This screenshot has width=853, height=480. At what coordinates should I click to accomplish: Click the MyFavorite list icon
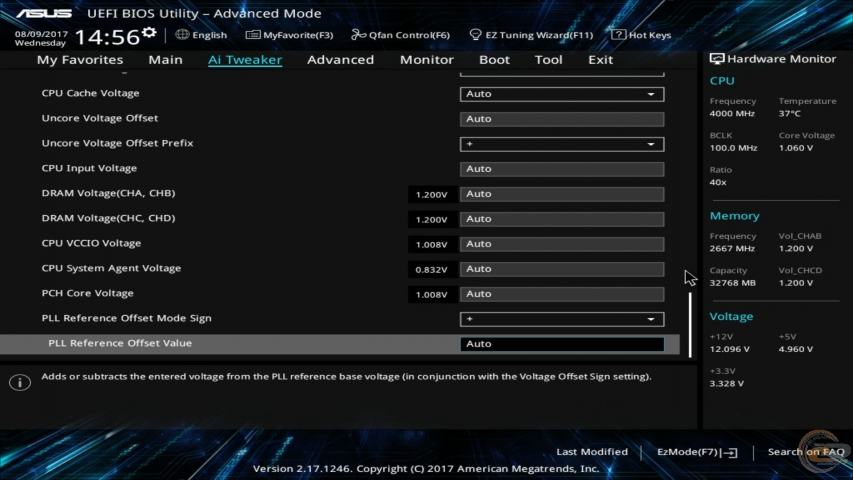click(252, 35)
